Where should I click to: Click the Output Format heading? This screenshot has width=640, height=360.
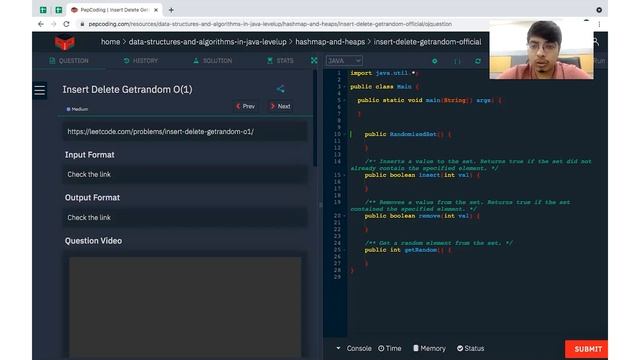click(x=92, y=198)
